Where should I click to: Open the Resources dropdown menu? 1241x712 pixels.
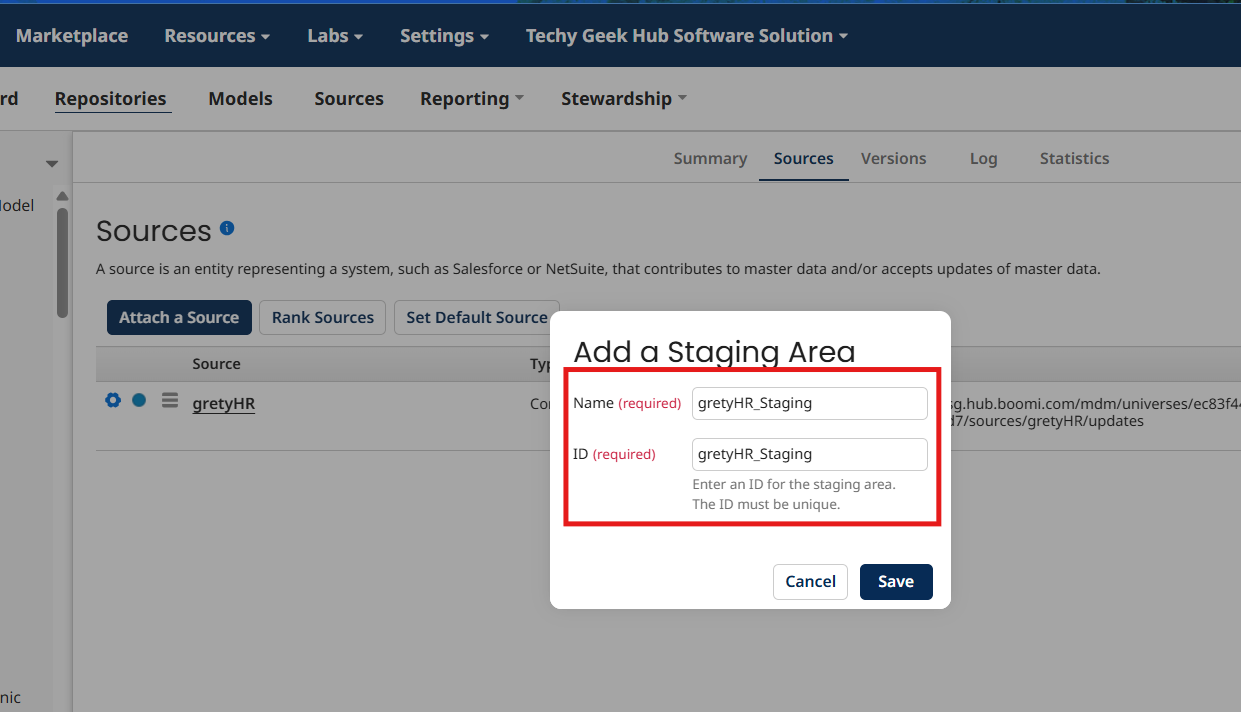click(217, 36)
